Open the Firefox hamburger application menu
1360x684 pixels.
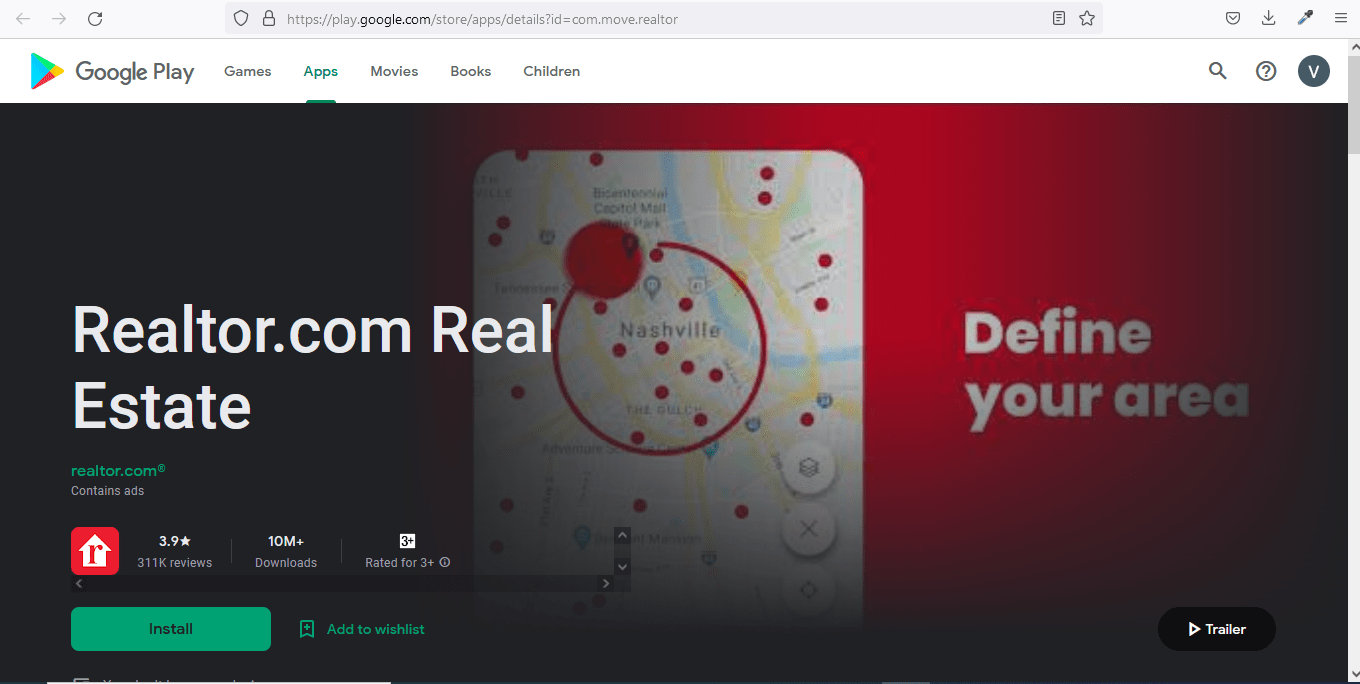(x=1340, y=19)
